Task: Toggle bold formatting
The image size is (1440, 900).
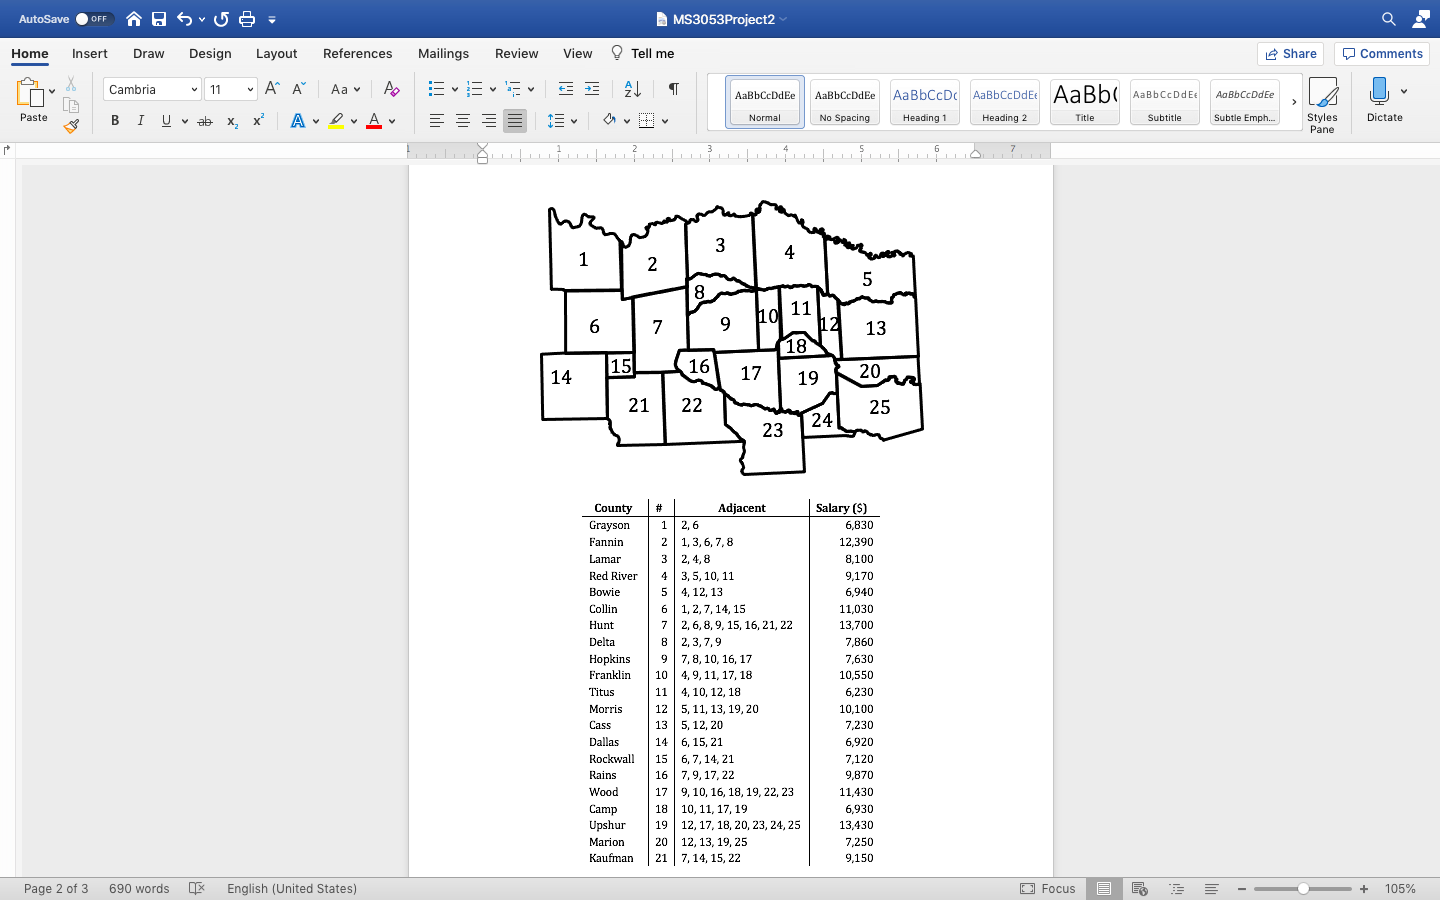Action: tap(115, 121)
